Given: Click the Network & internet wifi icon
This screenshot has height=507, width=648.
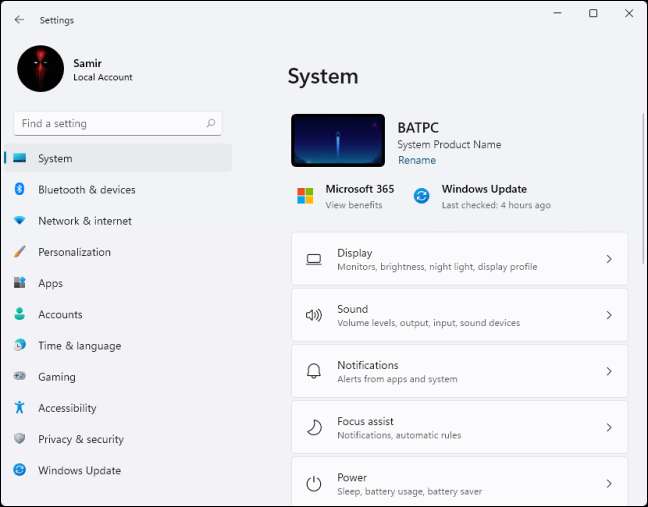Looking at the screenshot, I should [x=19, y=221].
